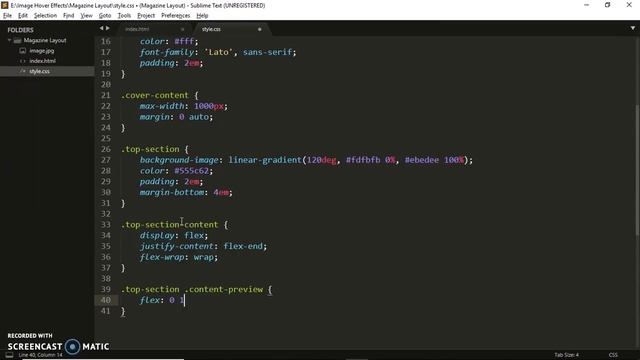The width and height of the screenshot is (640, 360).
Task: Restore down the Sublime Text window
Action: point(608,5)
